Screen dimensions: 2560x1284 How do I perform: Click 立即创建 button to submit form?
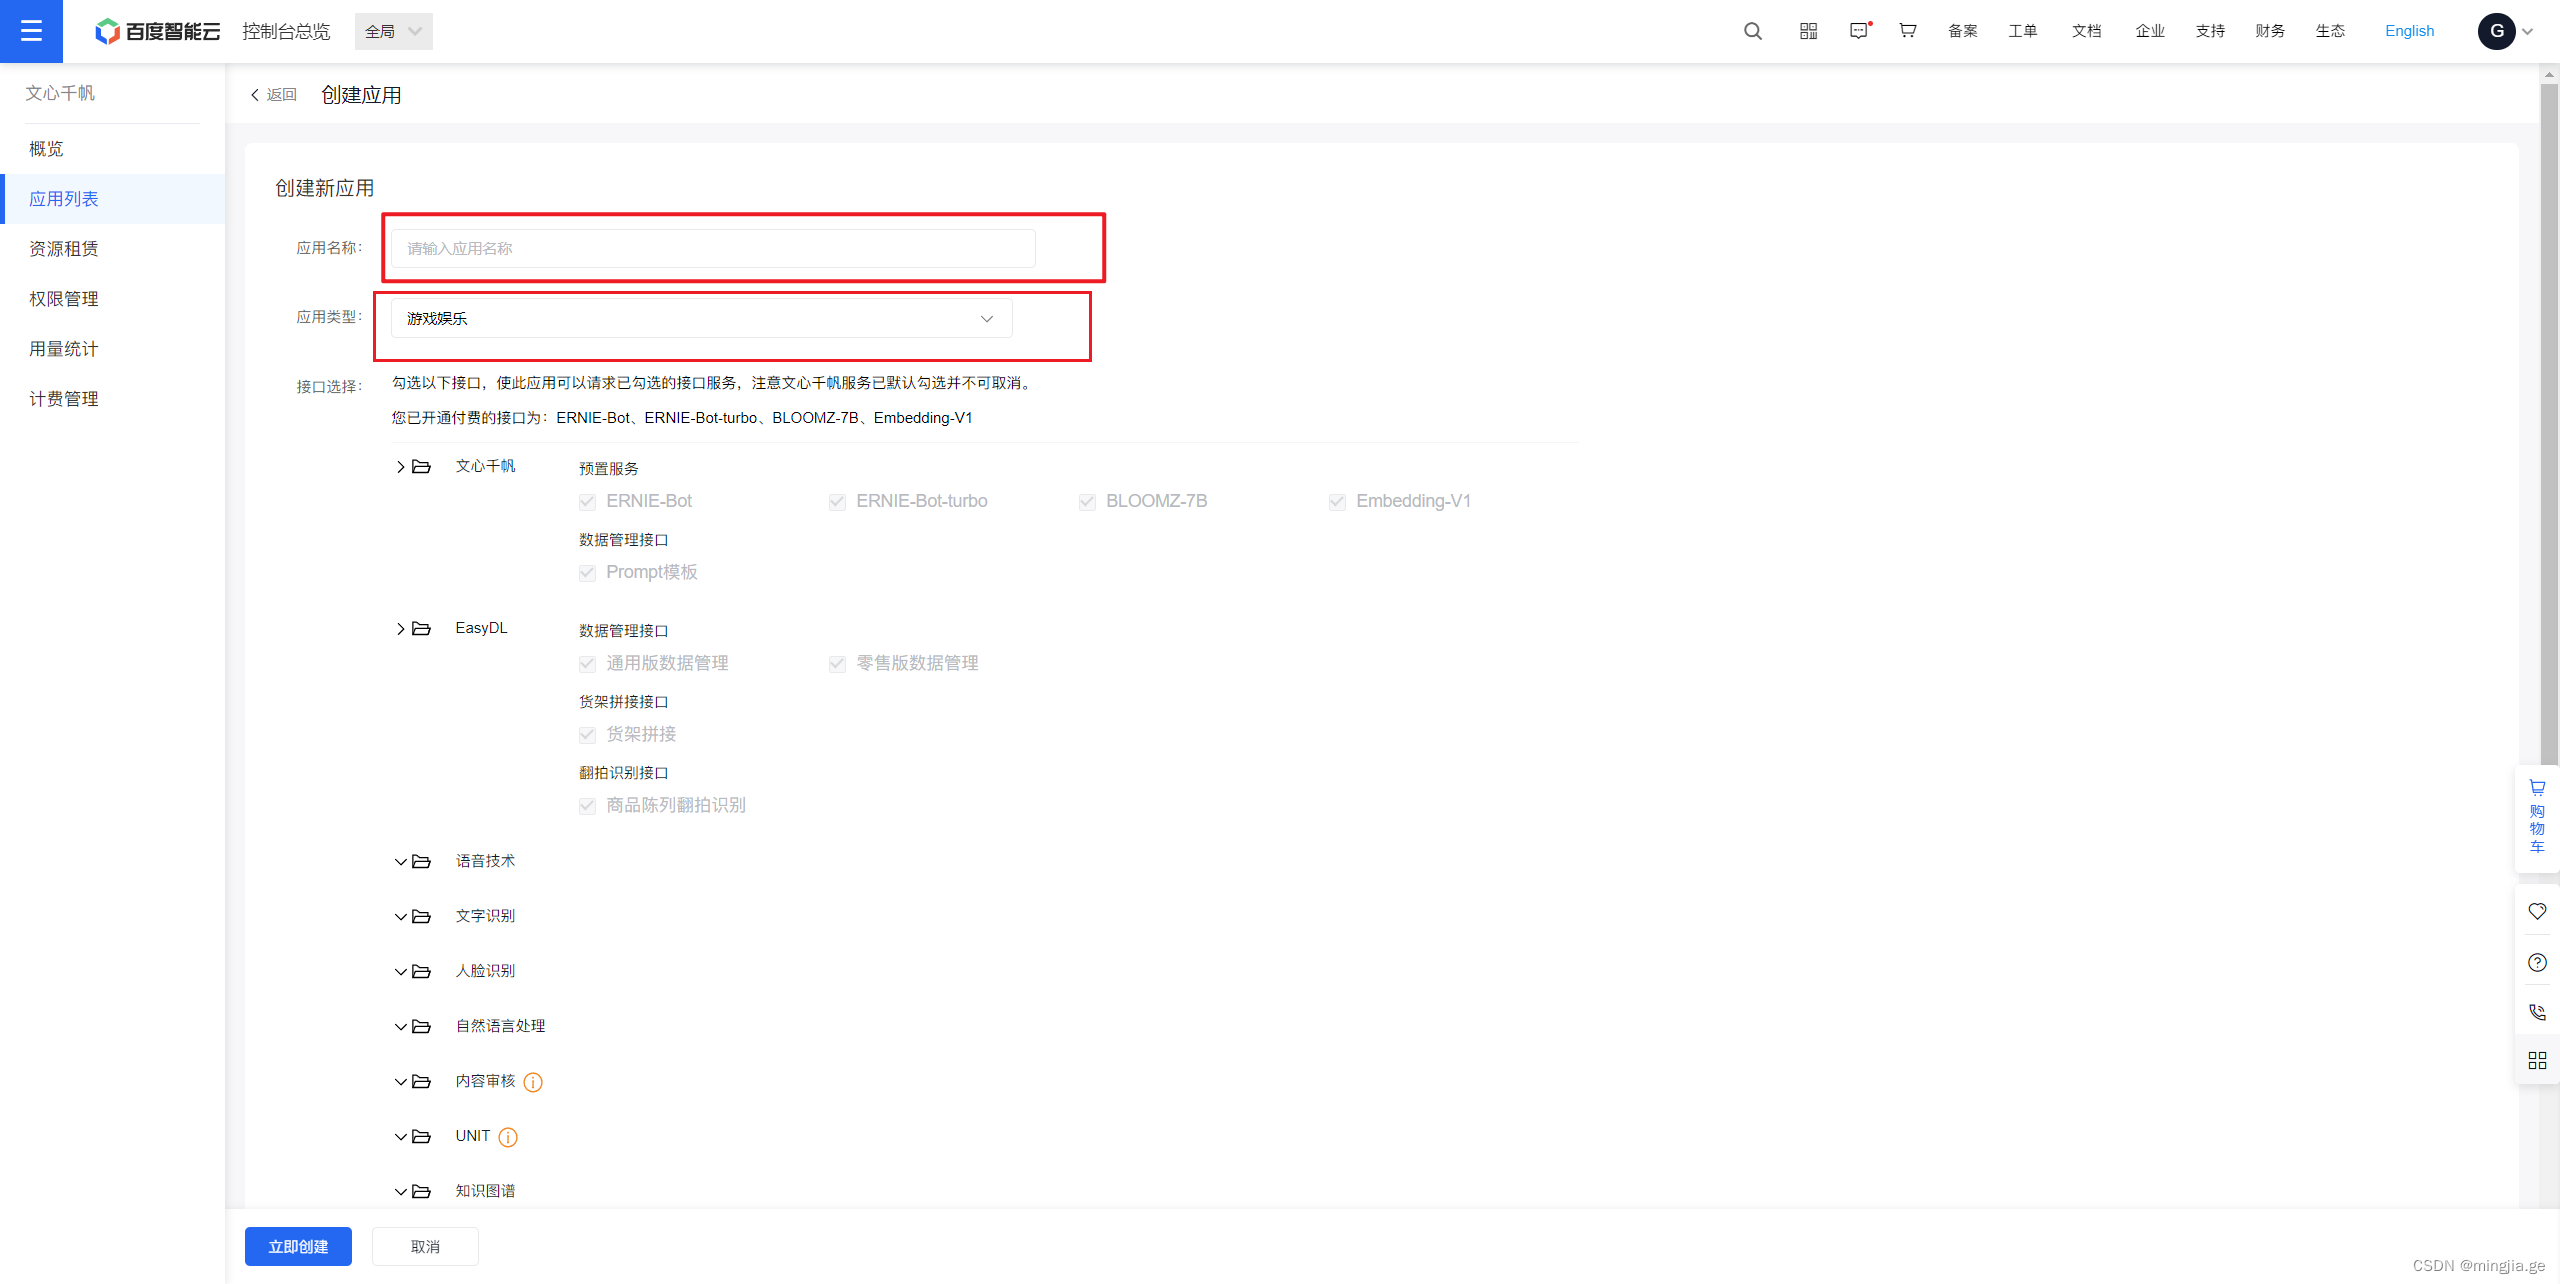pos(300,1246)
